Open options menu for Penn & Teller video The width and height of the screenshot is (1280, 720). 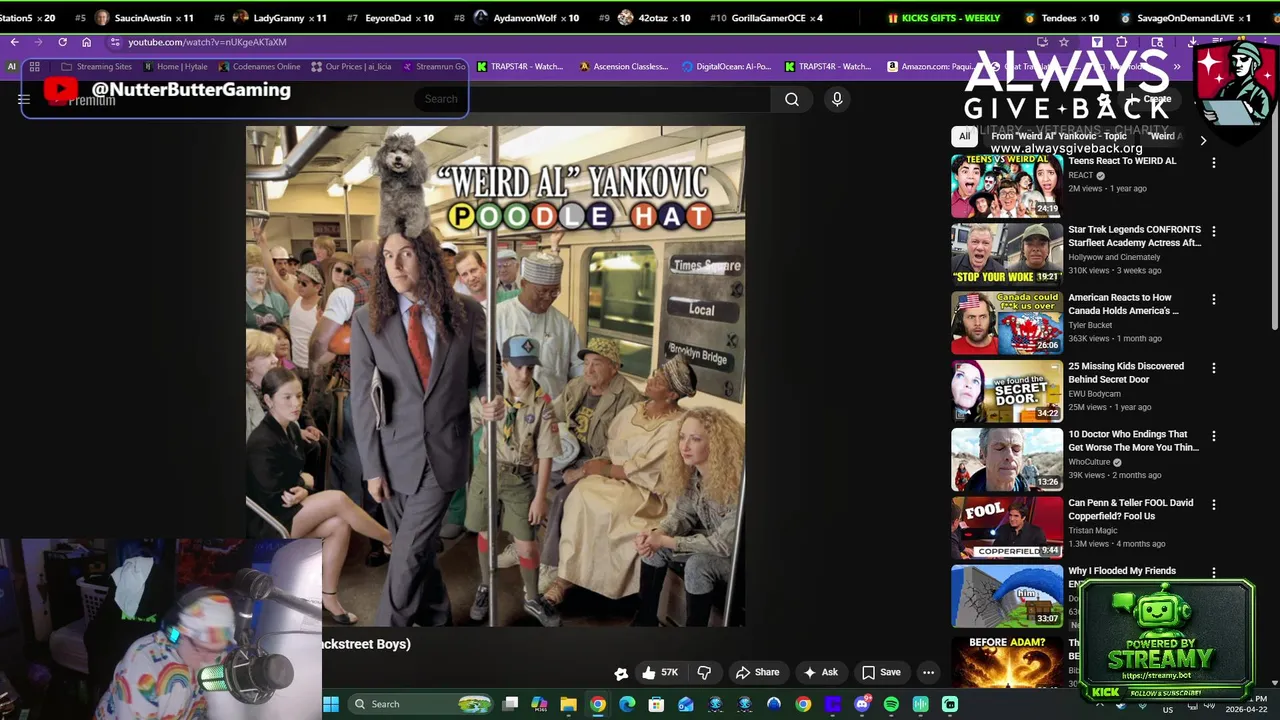(x=1214, y=505)
